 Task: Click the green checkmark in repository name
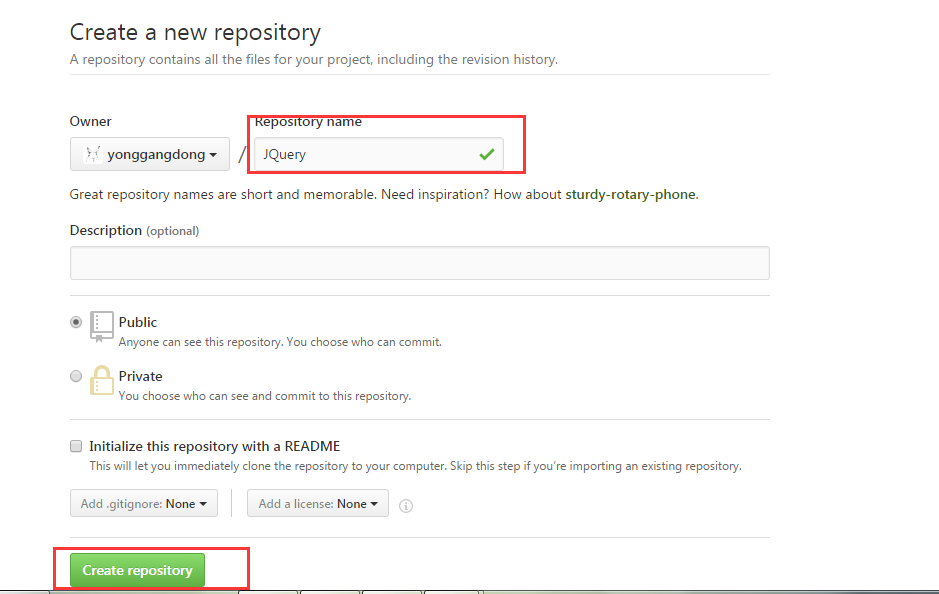point(487,154)
